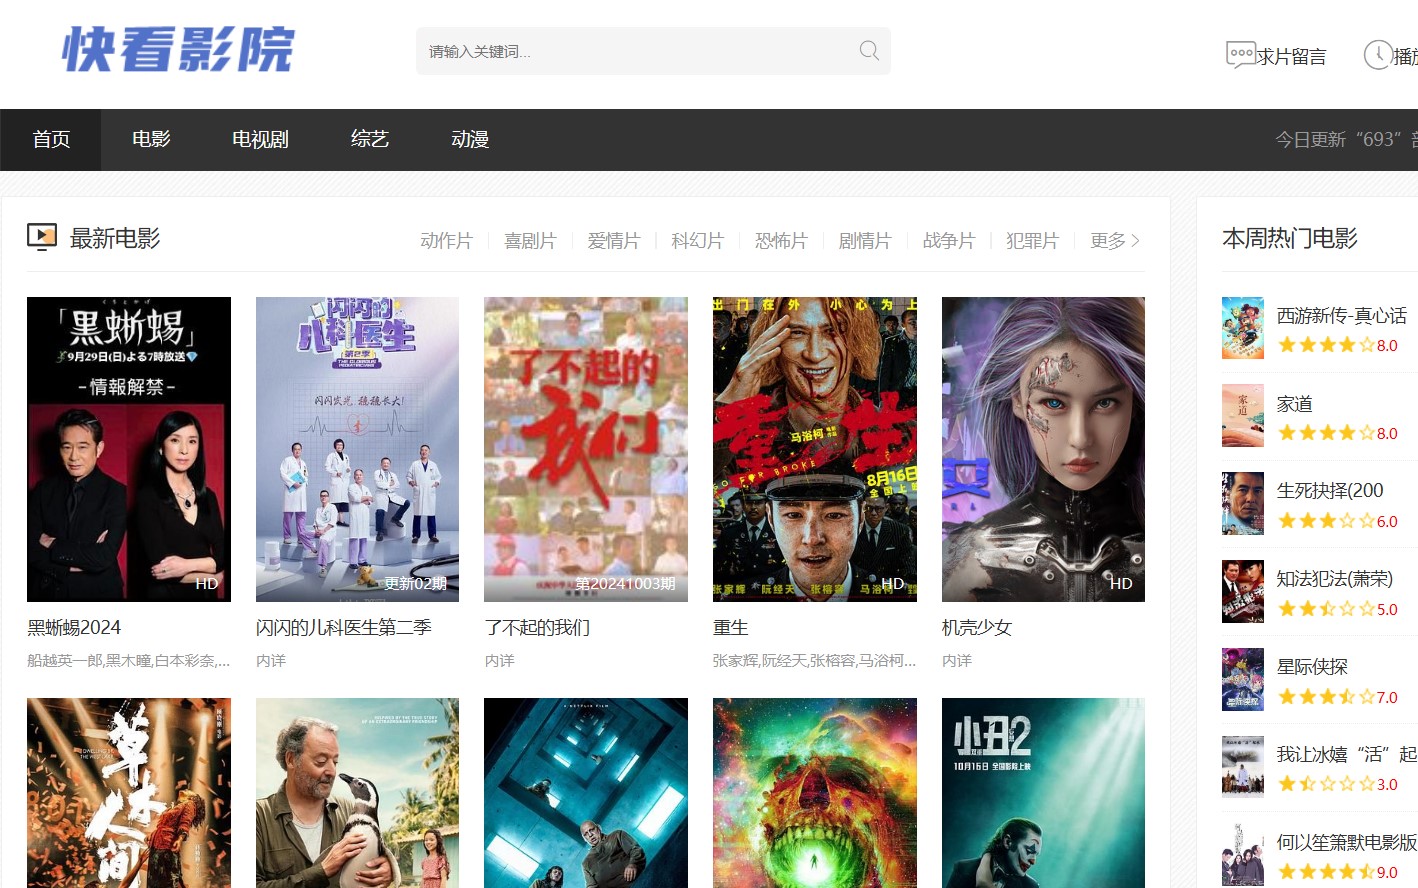Open the 小丑2 movie poster
The image size is (1418, 888).
point(1043,793)
